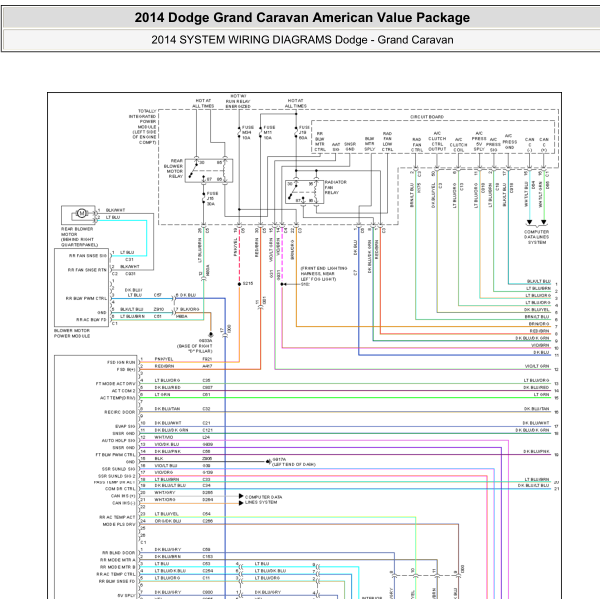The image size is (600, 599).
Task: Click the 'RR MODE MTR A' pin label
Action: pyautogui.click(x=117, y=560)
